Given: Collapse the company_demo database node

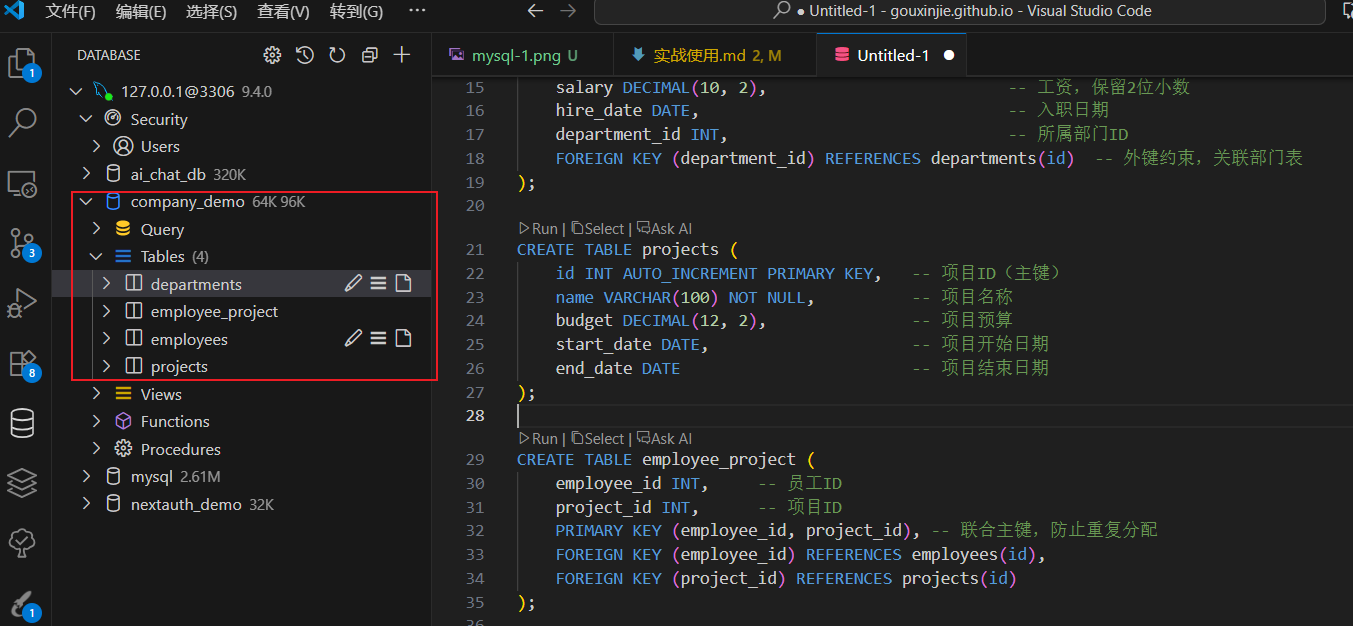Looking at the screenshot, I should tap(86, 201).
